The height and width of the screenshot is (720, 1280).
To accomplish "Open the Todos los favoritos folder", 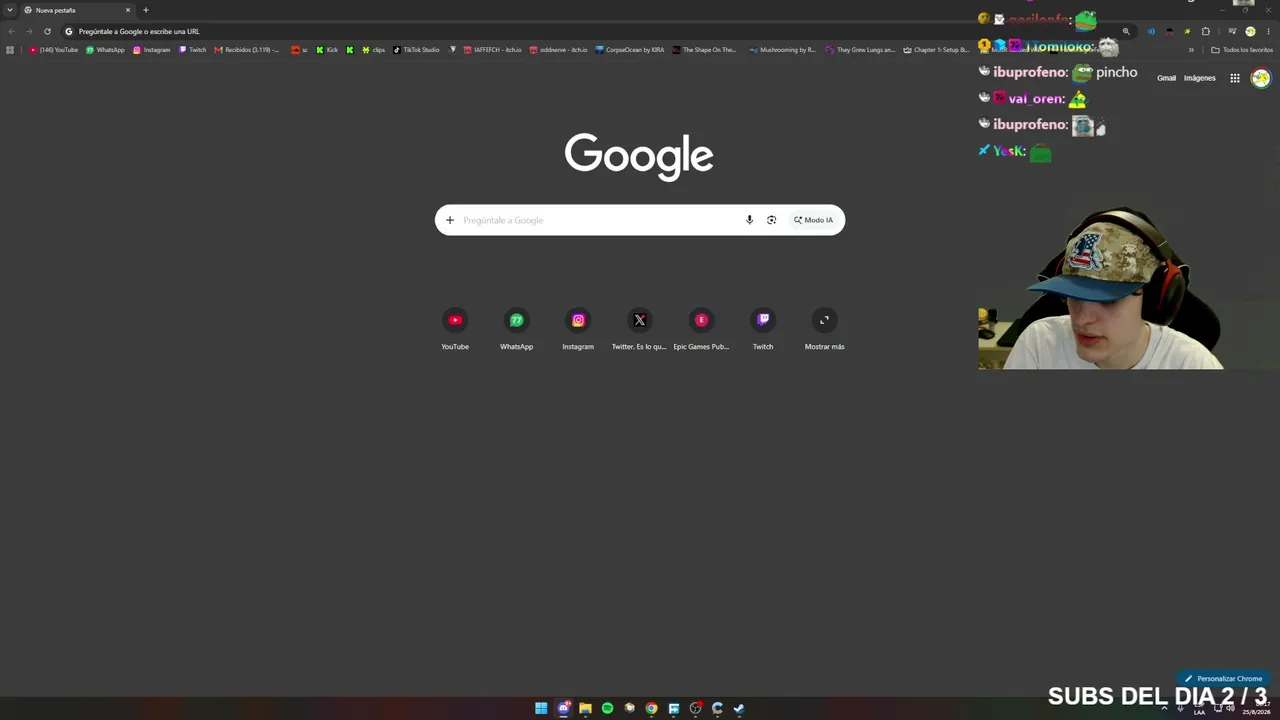I will pos(1242,50).
